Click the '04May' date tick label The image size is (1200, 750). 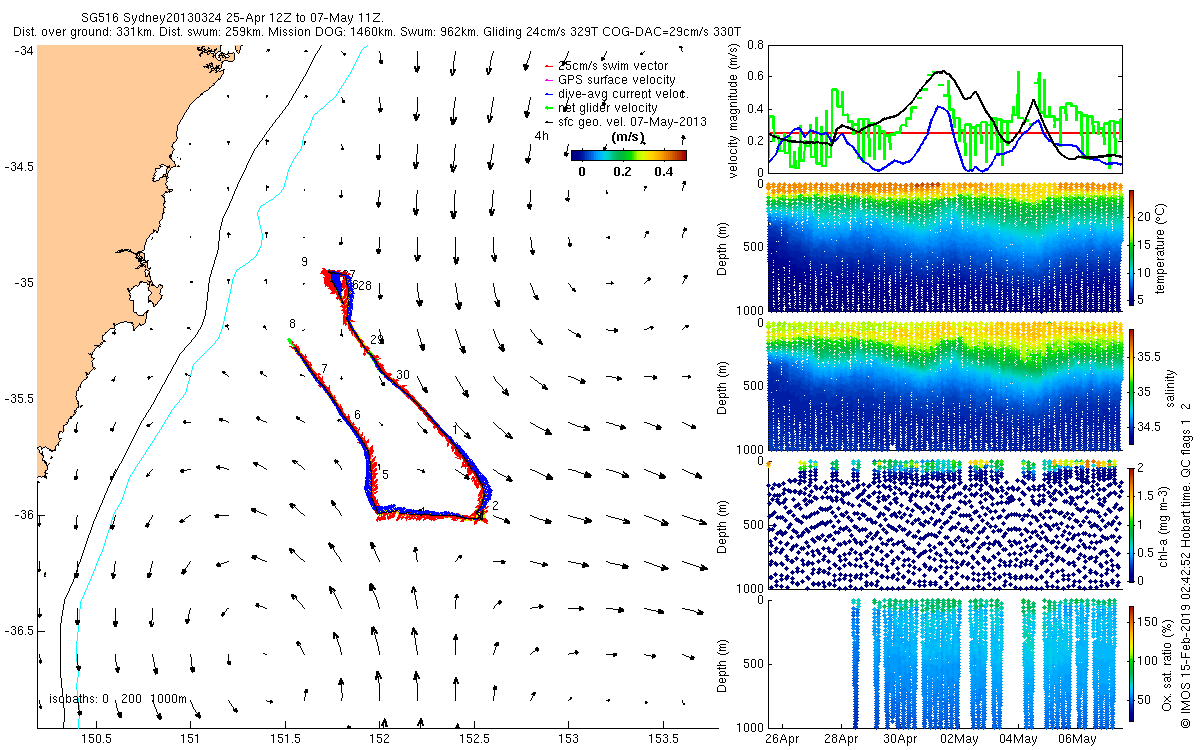[x=1018, y=740]
